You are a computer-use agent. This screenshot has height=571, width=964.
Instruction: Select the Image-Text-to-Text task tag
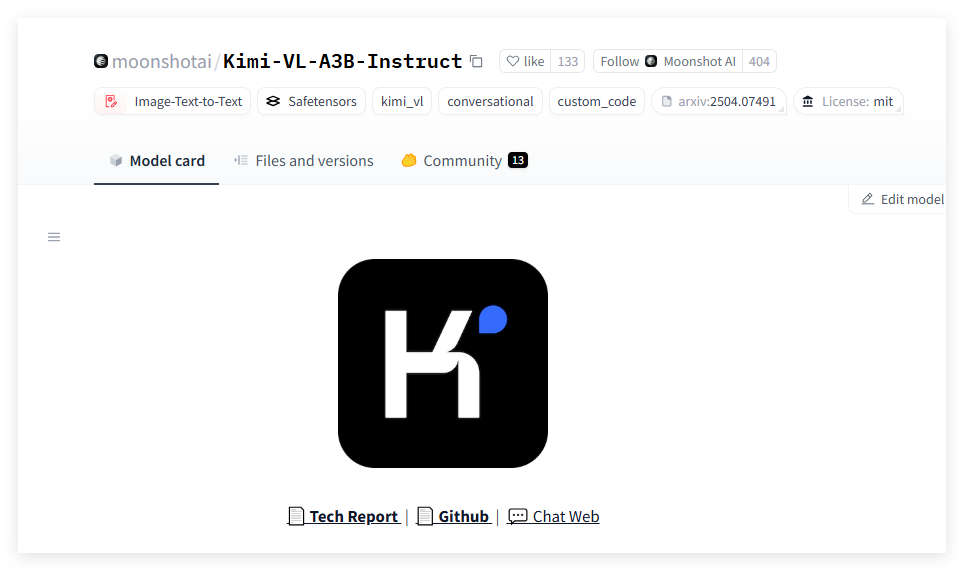(x=173, y=101)
